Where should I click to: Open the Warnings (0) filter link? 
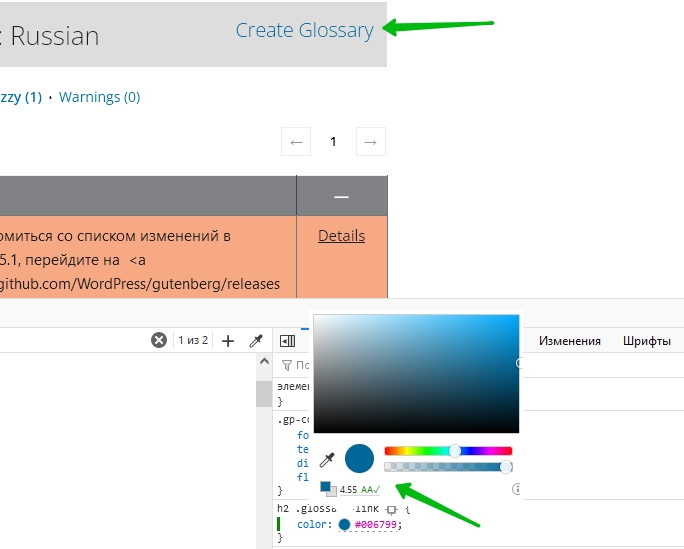(99, 97)
